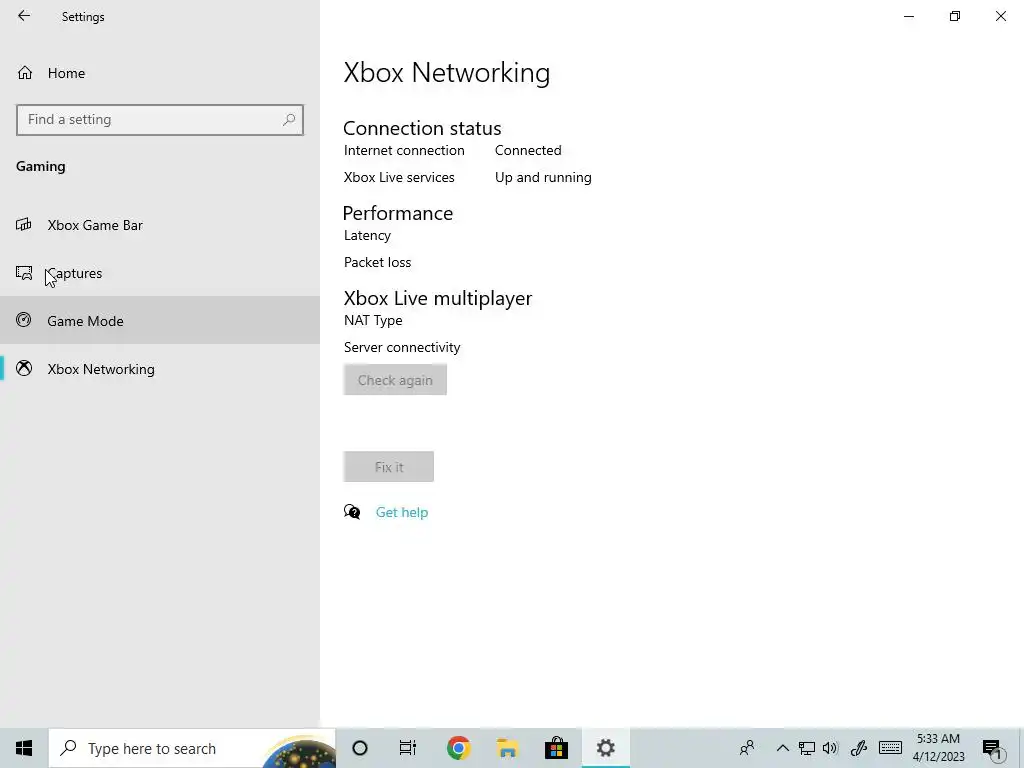The width and height of the screenshot is (1024, 768).
Task: Open Microsoft Store from the taskbar
Action: tap(556, 748)
